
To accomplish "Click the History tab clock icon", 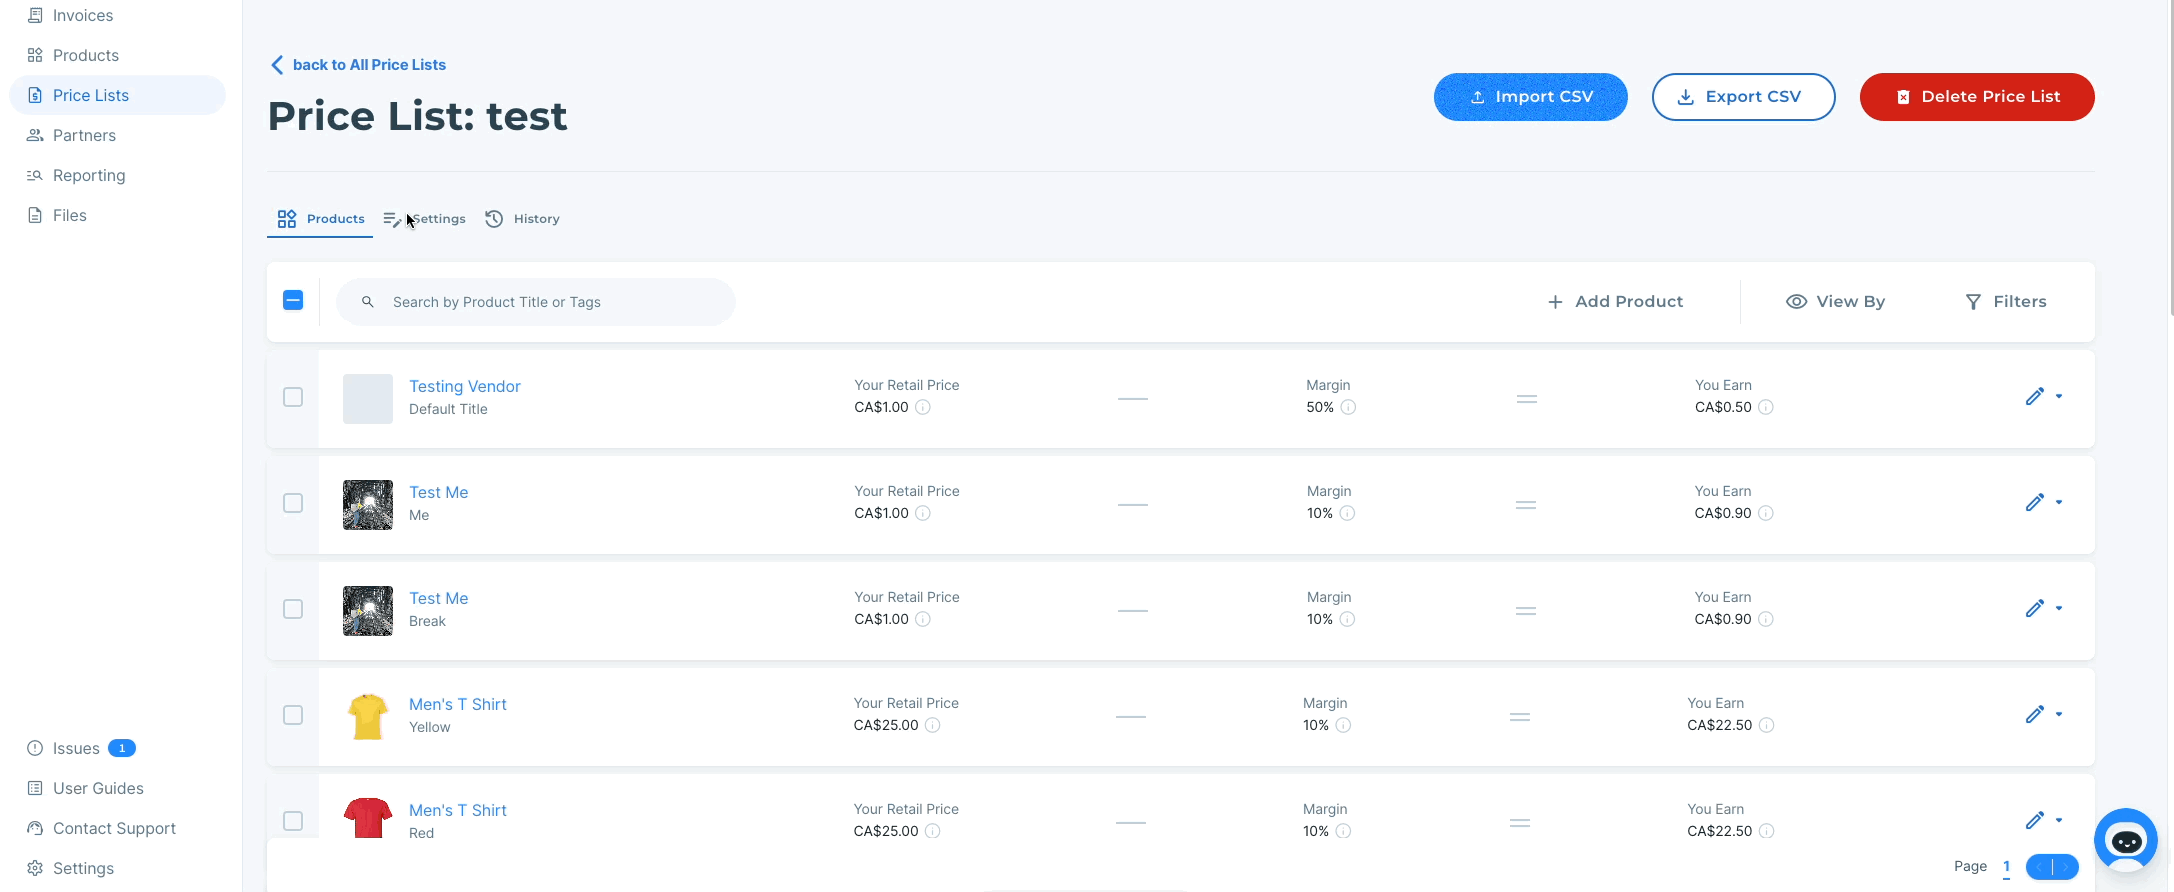I will point(494,219).
